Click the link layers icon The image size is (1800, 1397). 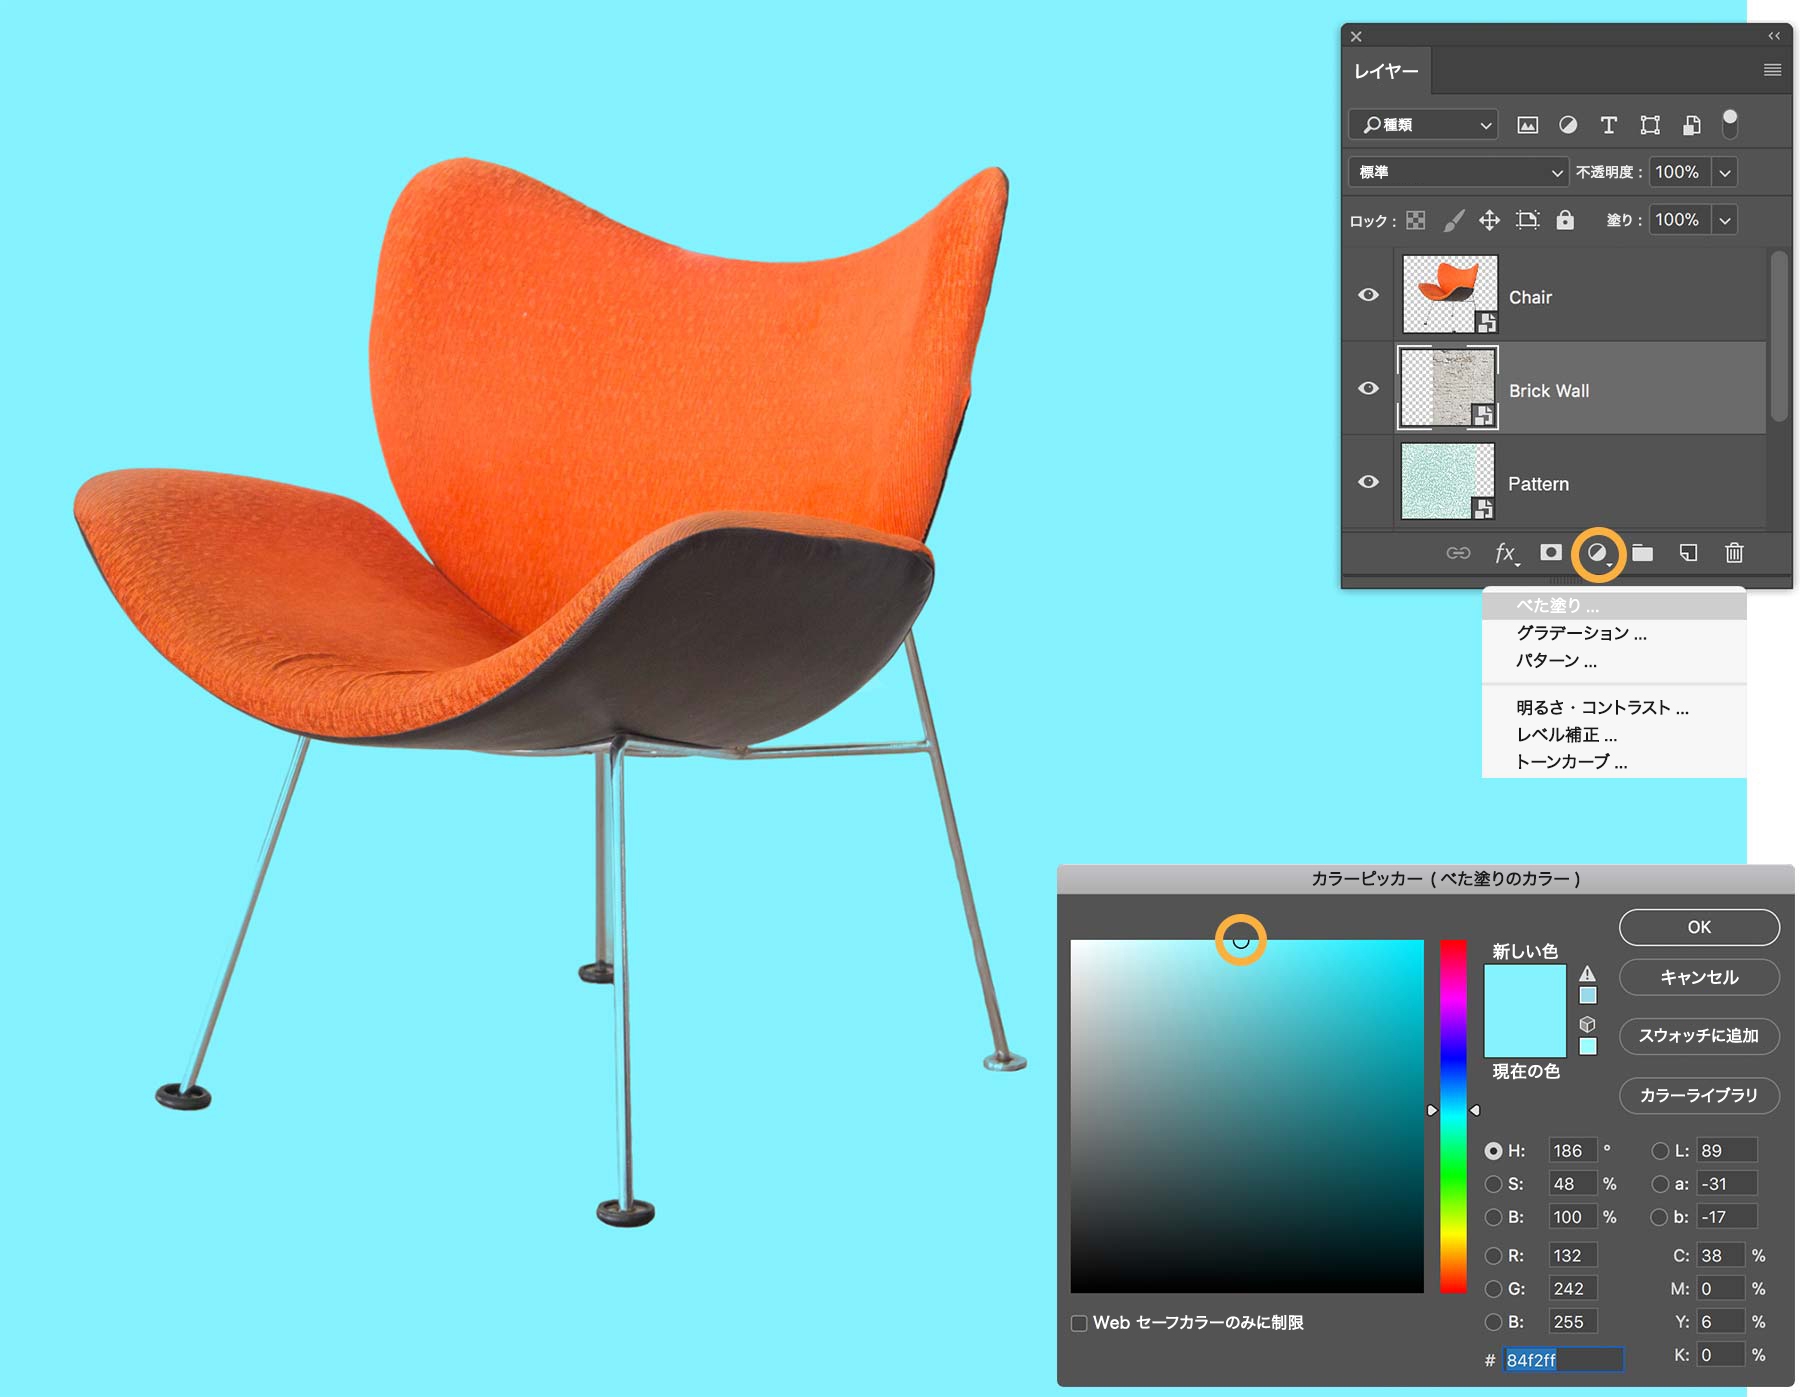pos(1458,553)
